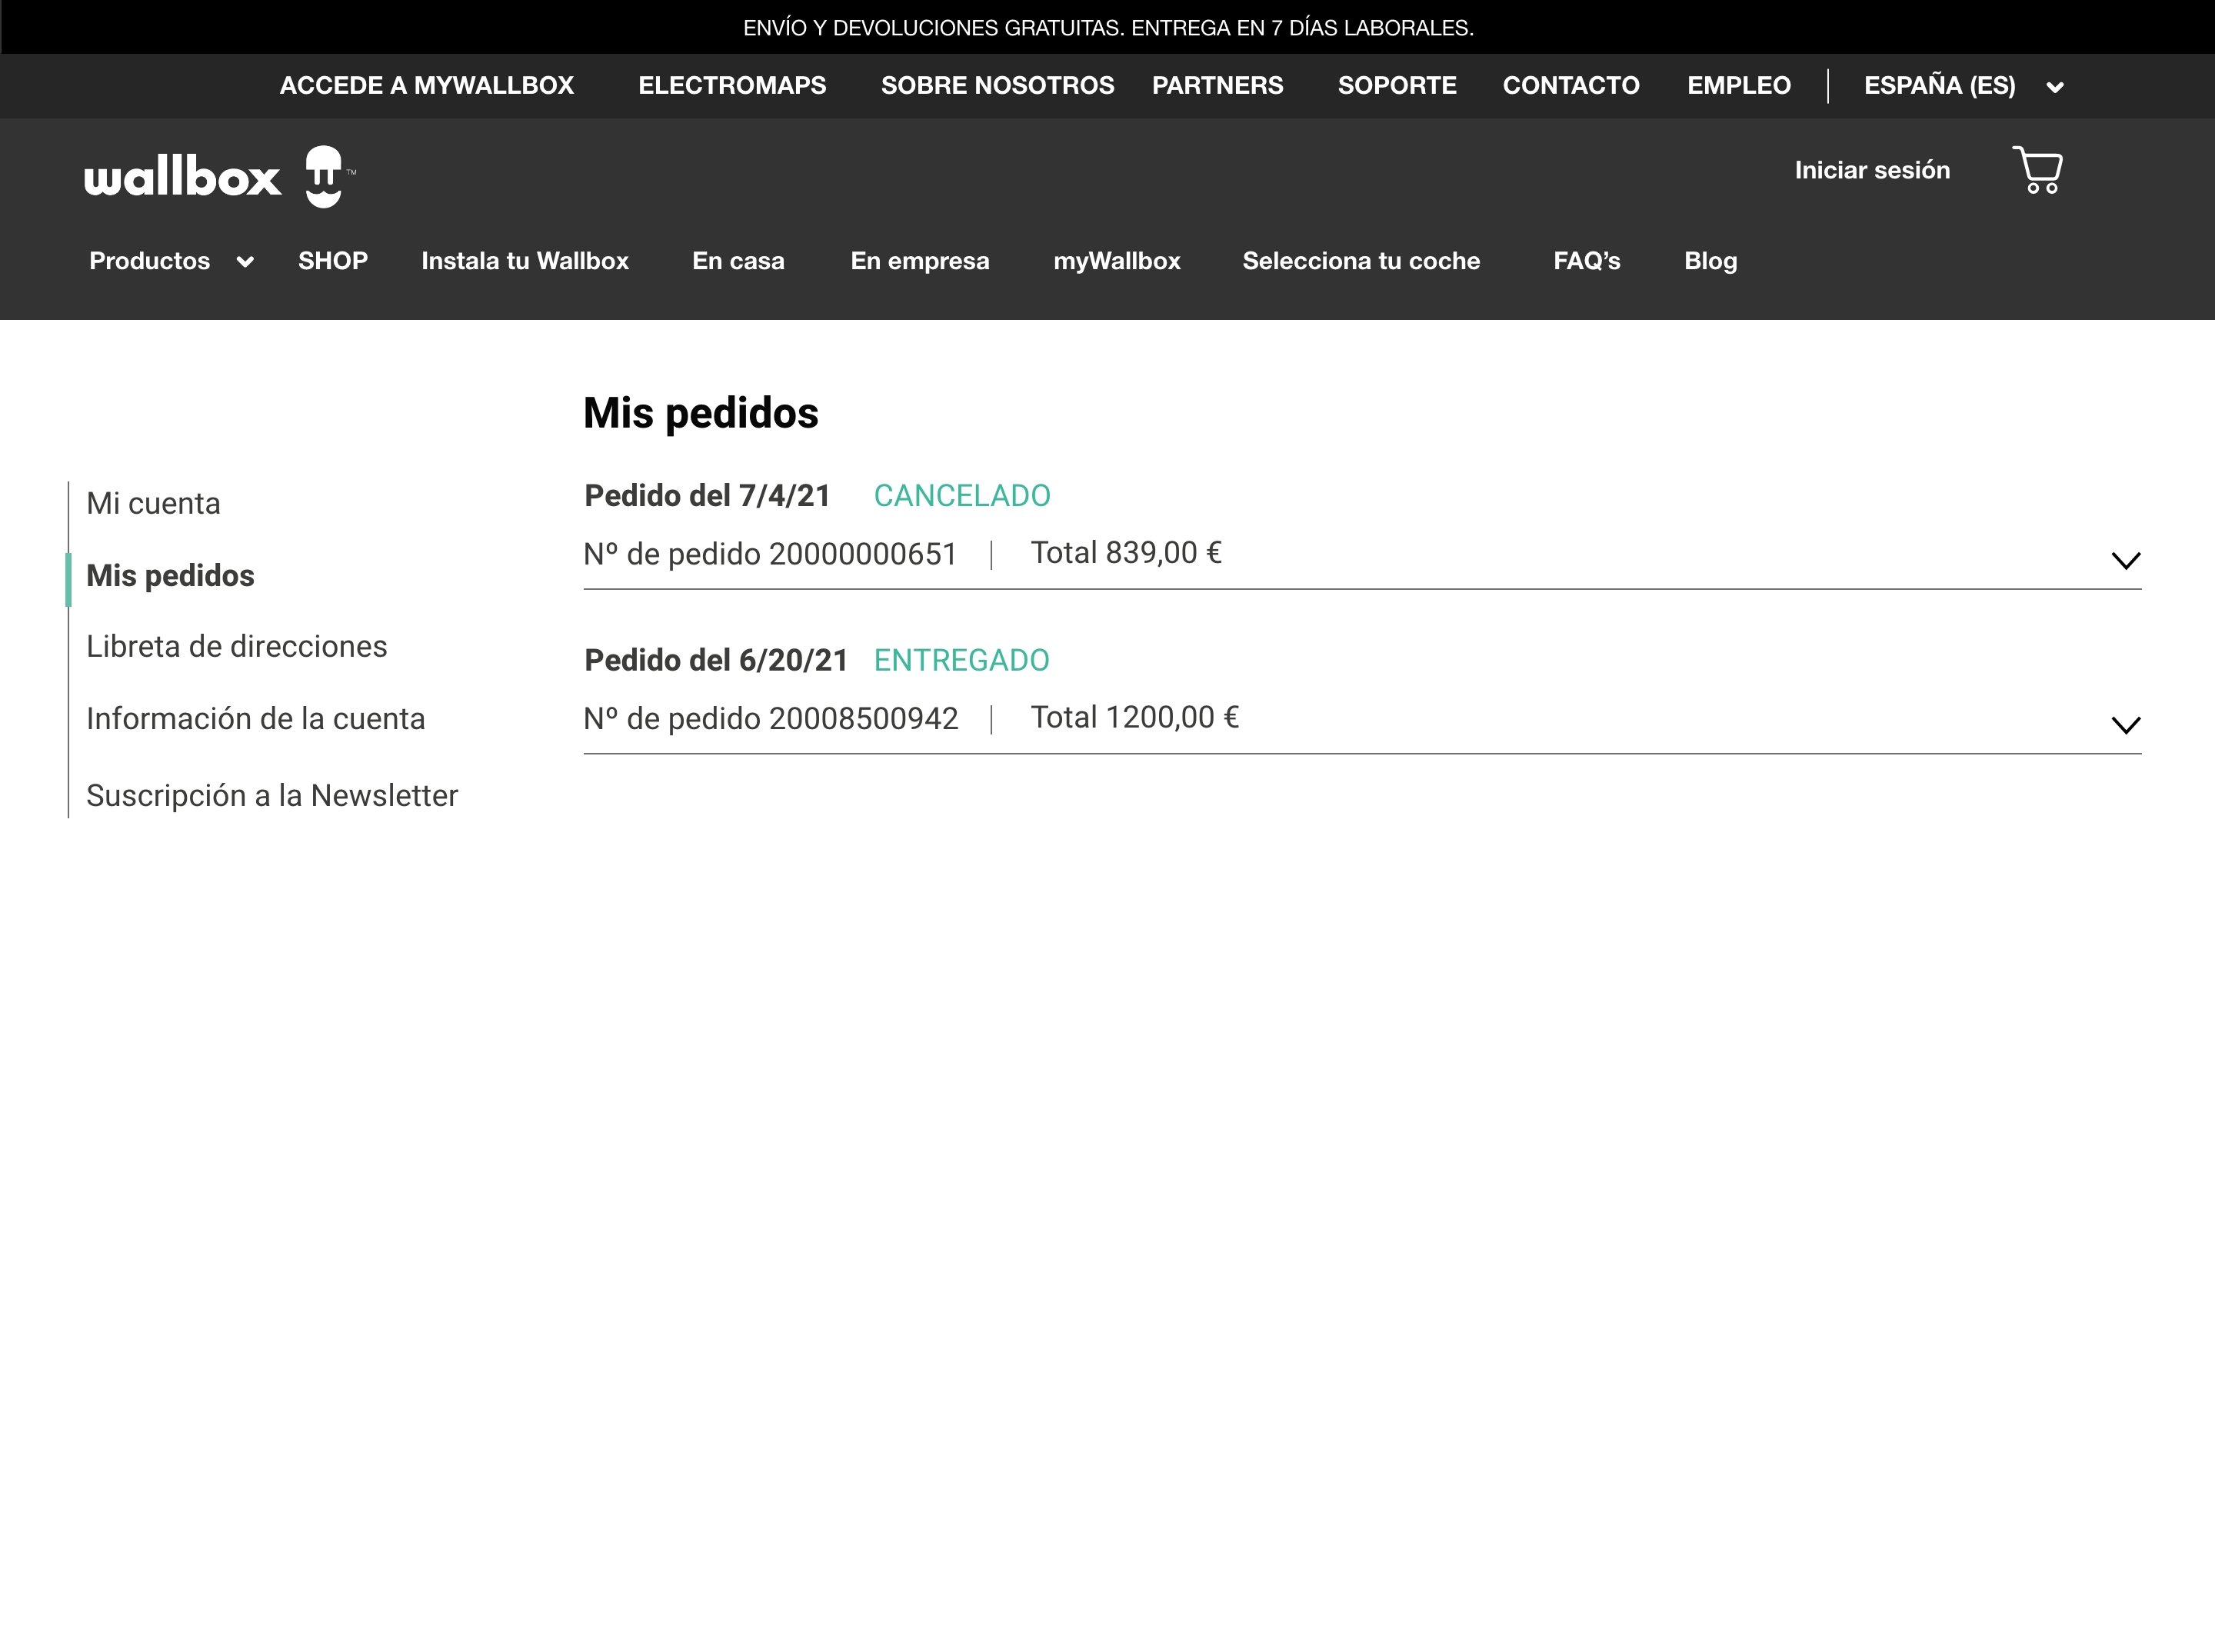2215x1652 pixels.
Task: Expand the delivered order from 6/20/21
Action: point(2125,725)
